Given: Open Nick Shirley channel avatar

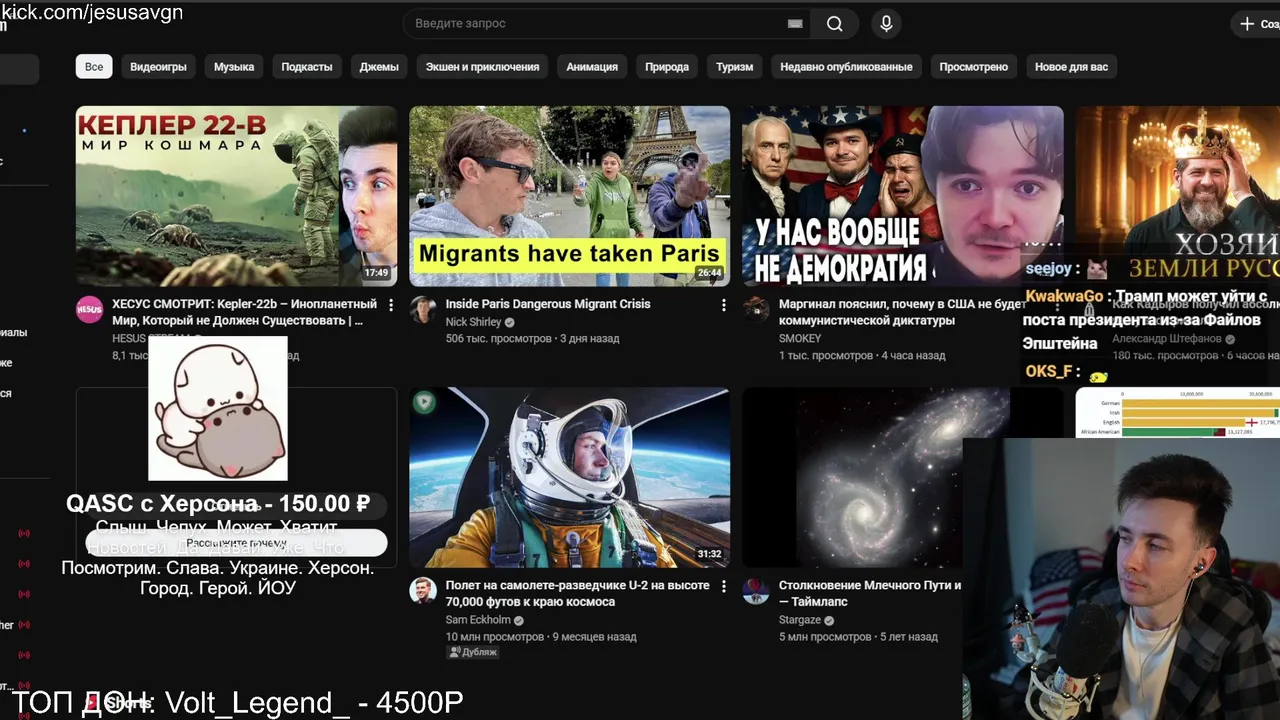Looking at the screenshot, I should (423, 309).
